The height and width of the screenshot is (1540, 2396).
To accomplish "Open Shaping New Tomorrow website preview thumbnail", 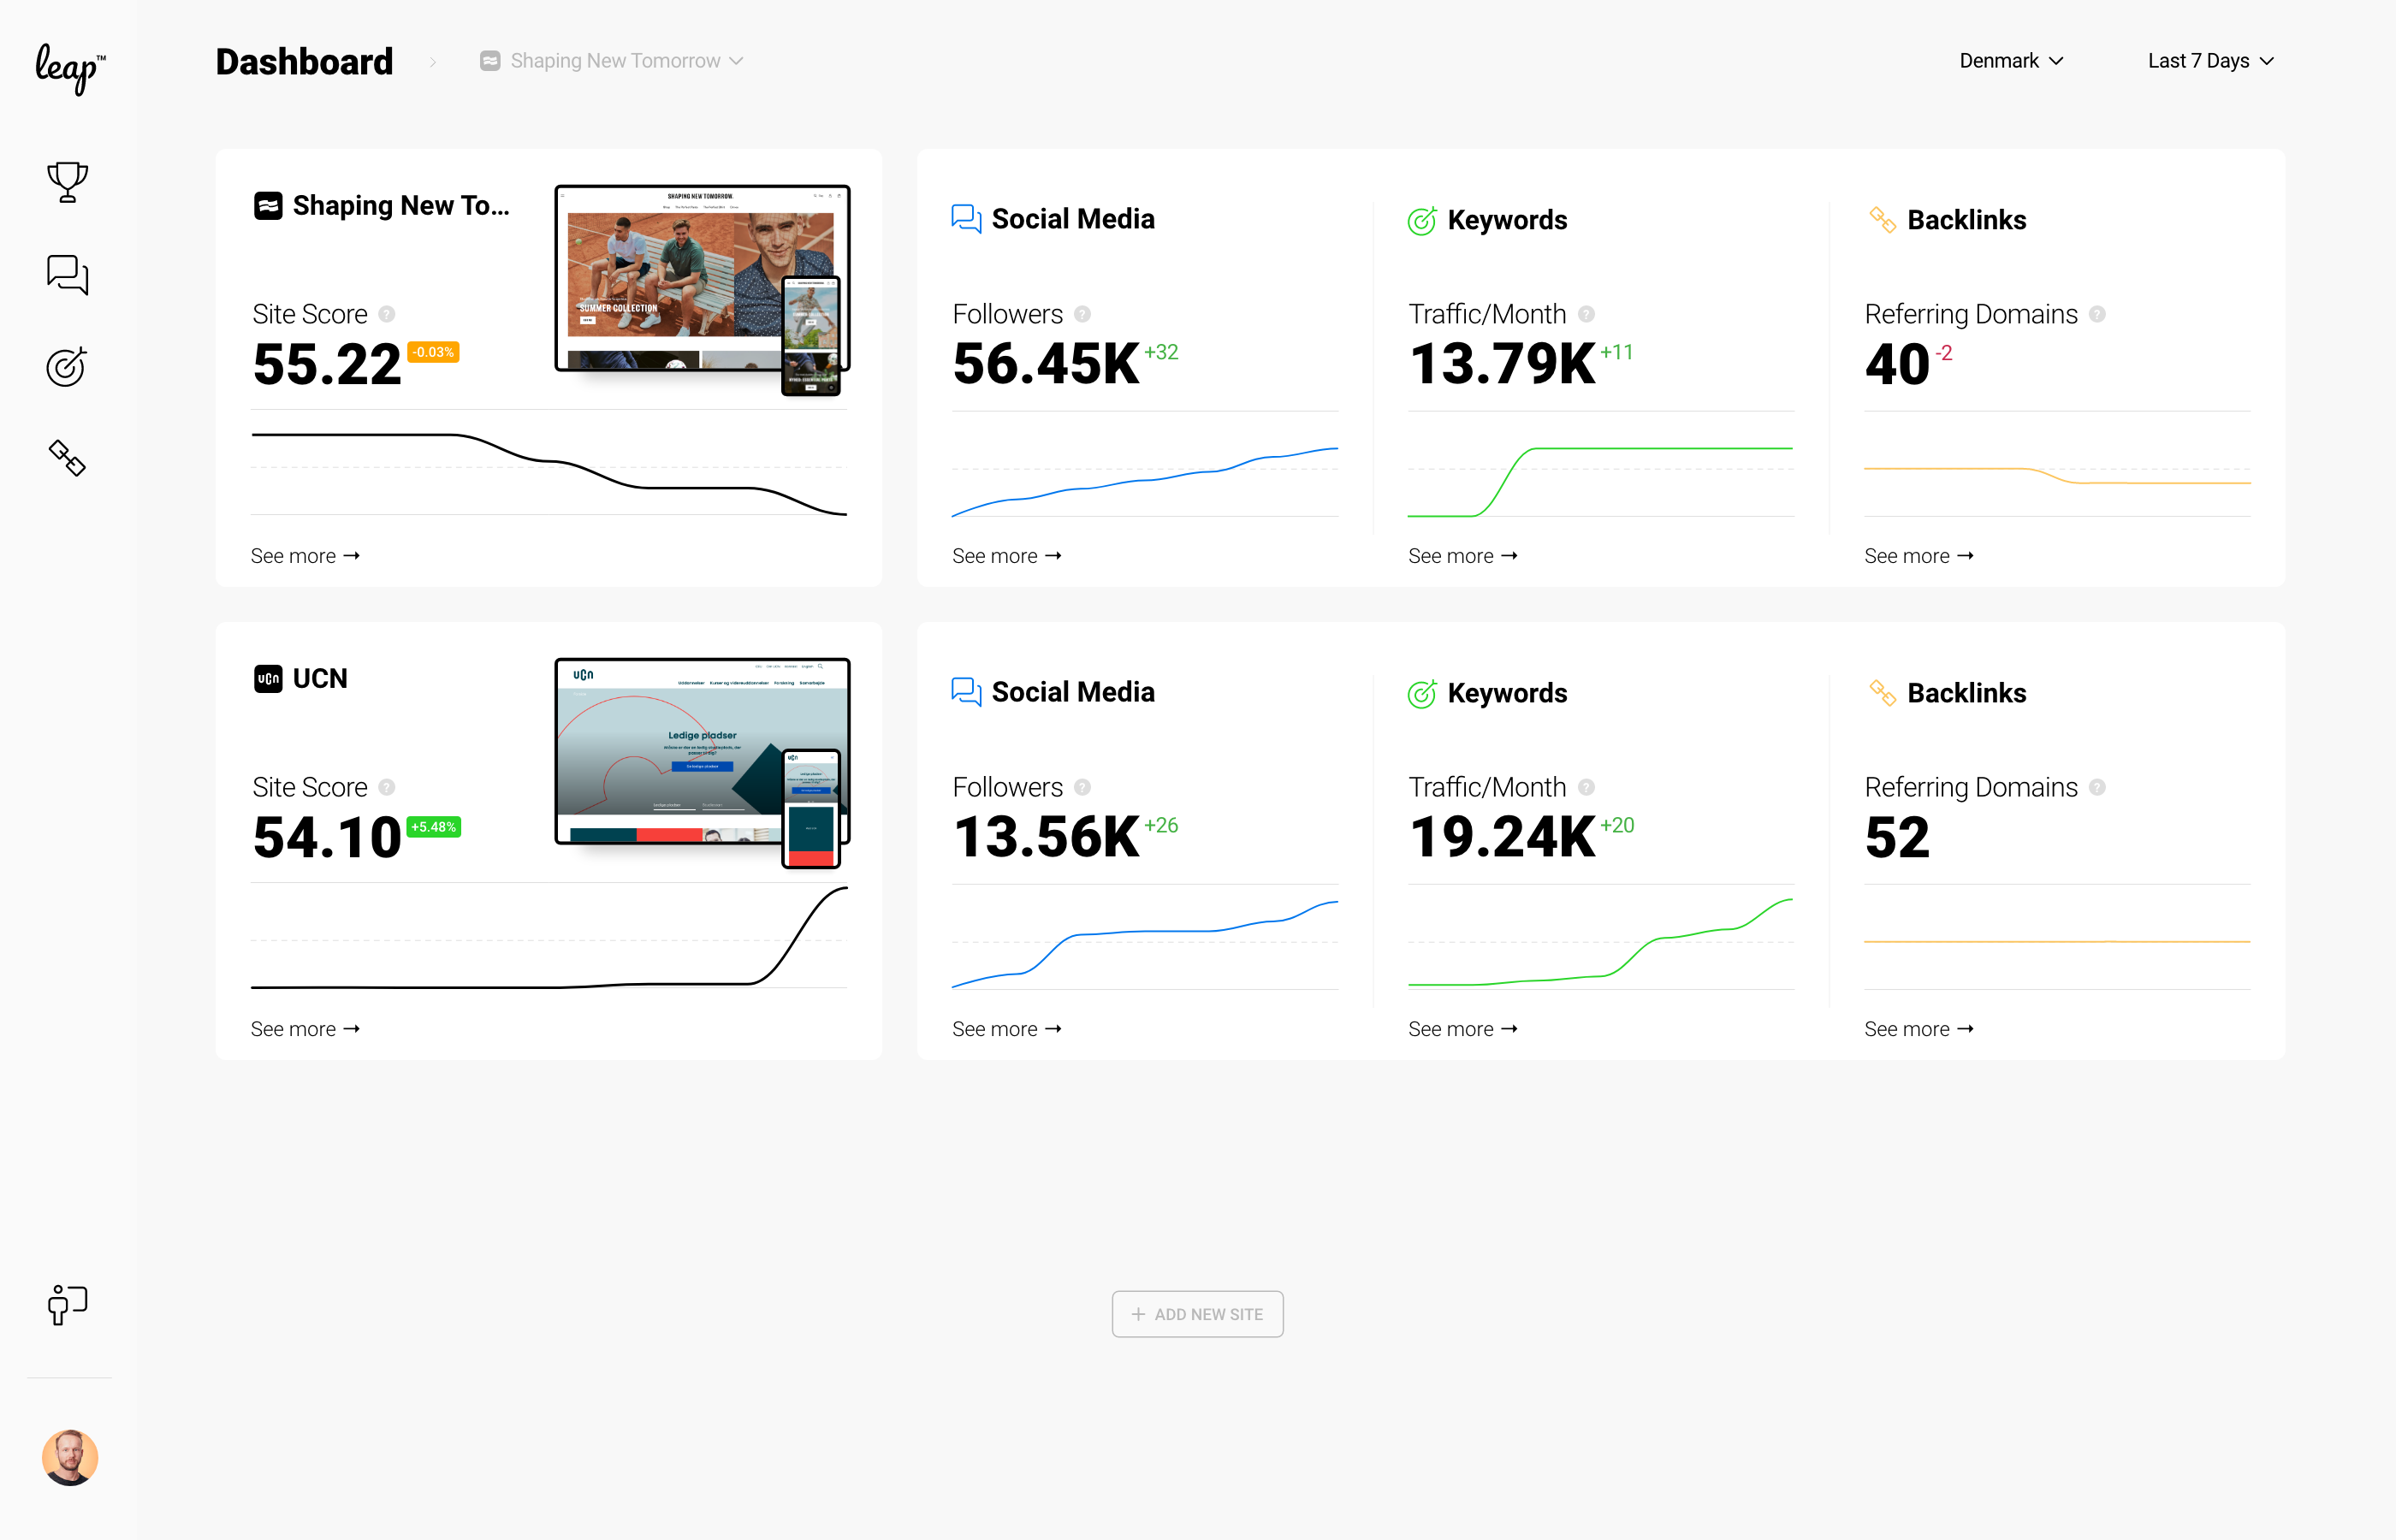I will click(x=702, y=289).
